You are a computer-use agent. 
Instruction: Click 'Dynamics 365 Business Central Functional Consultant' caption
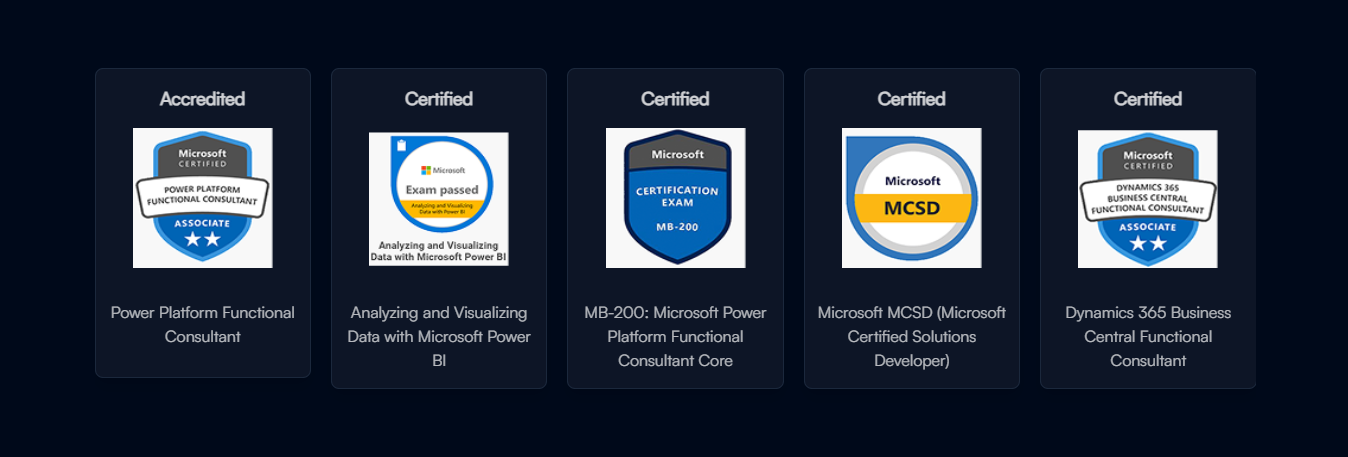(1147, 336)
